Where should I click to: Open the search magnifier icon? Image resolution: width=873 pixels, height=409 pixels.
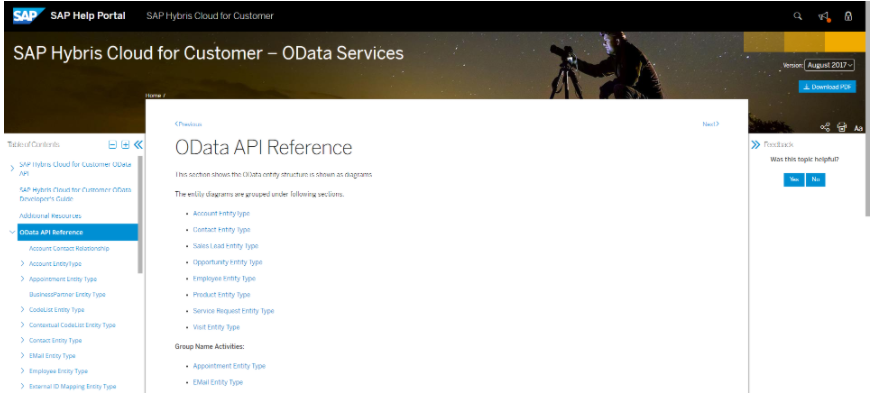coord(797,16)
